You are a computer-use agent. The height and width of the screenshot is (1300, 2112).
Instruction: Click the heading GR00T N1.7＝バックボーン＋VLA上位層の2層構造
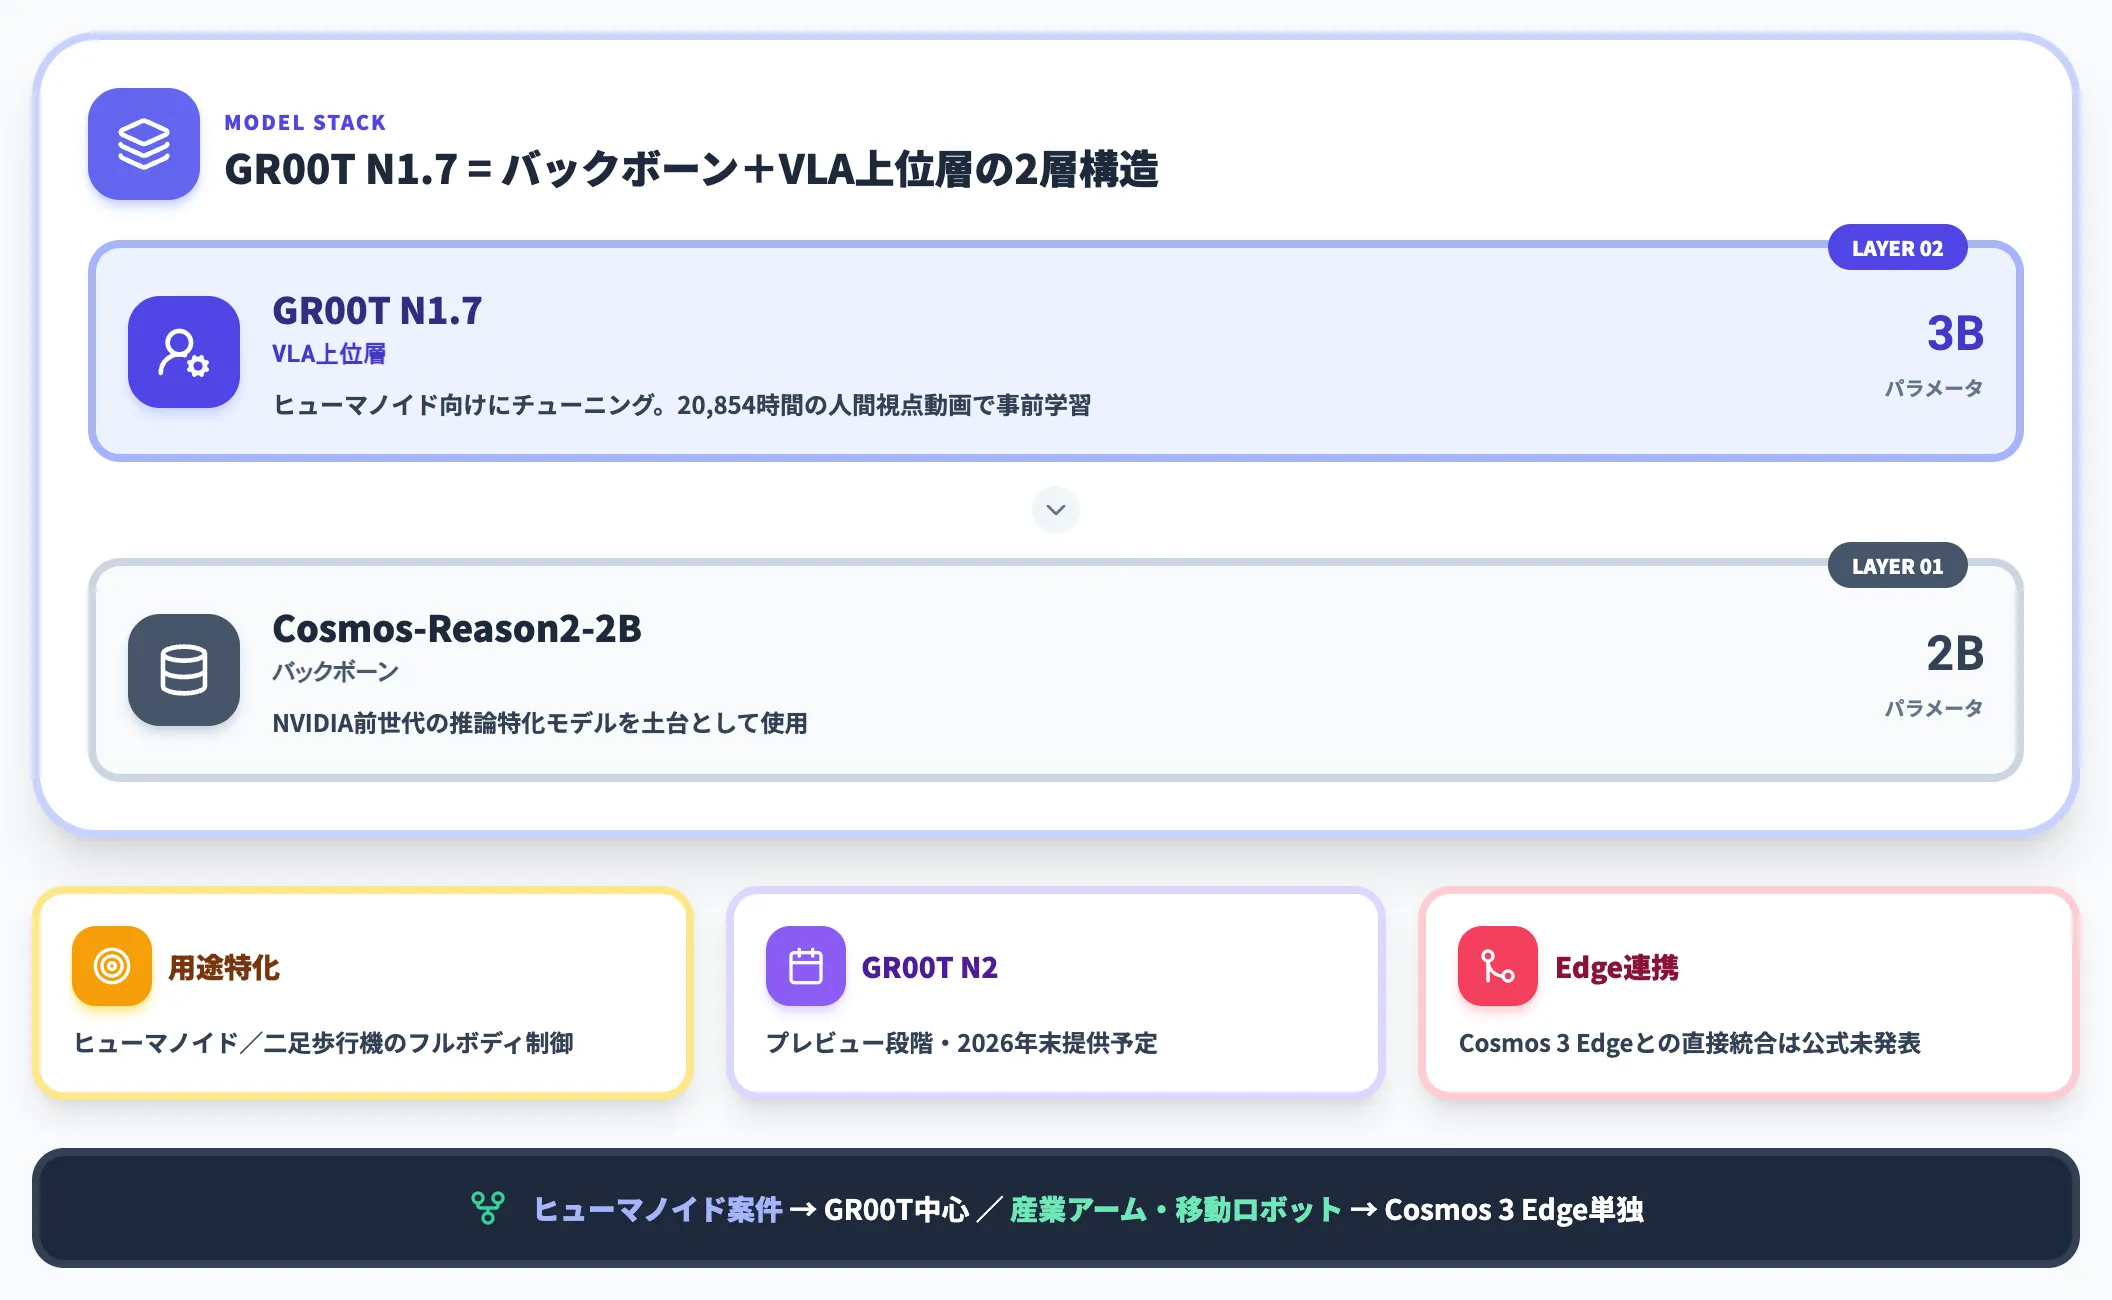point(691,169)
